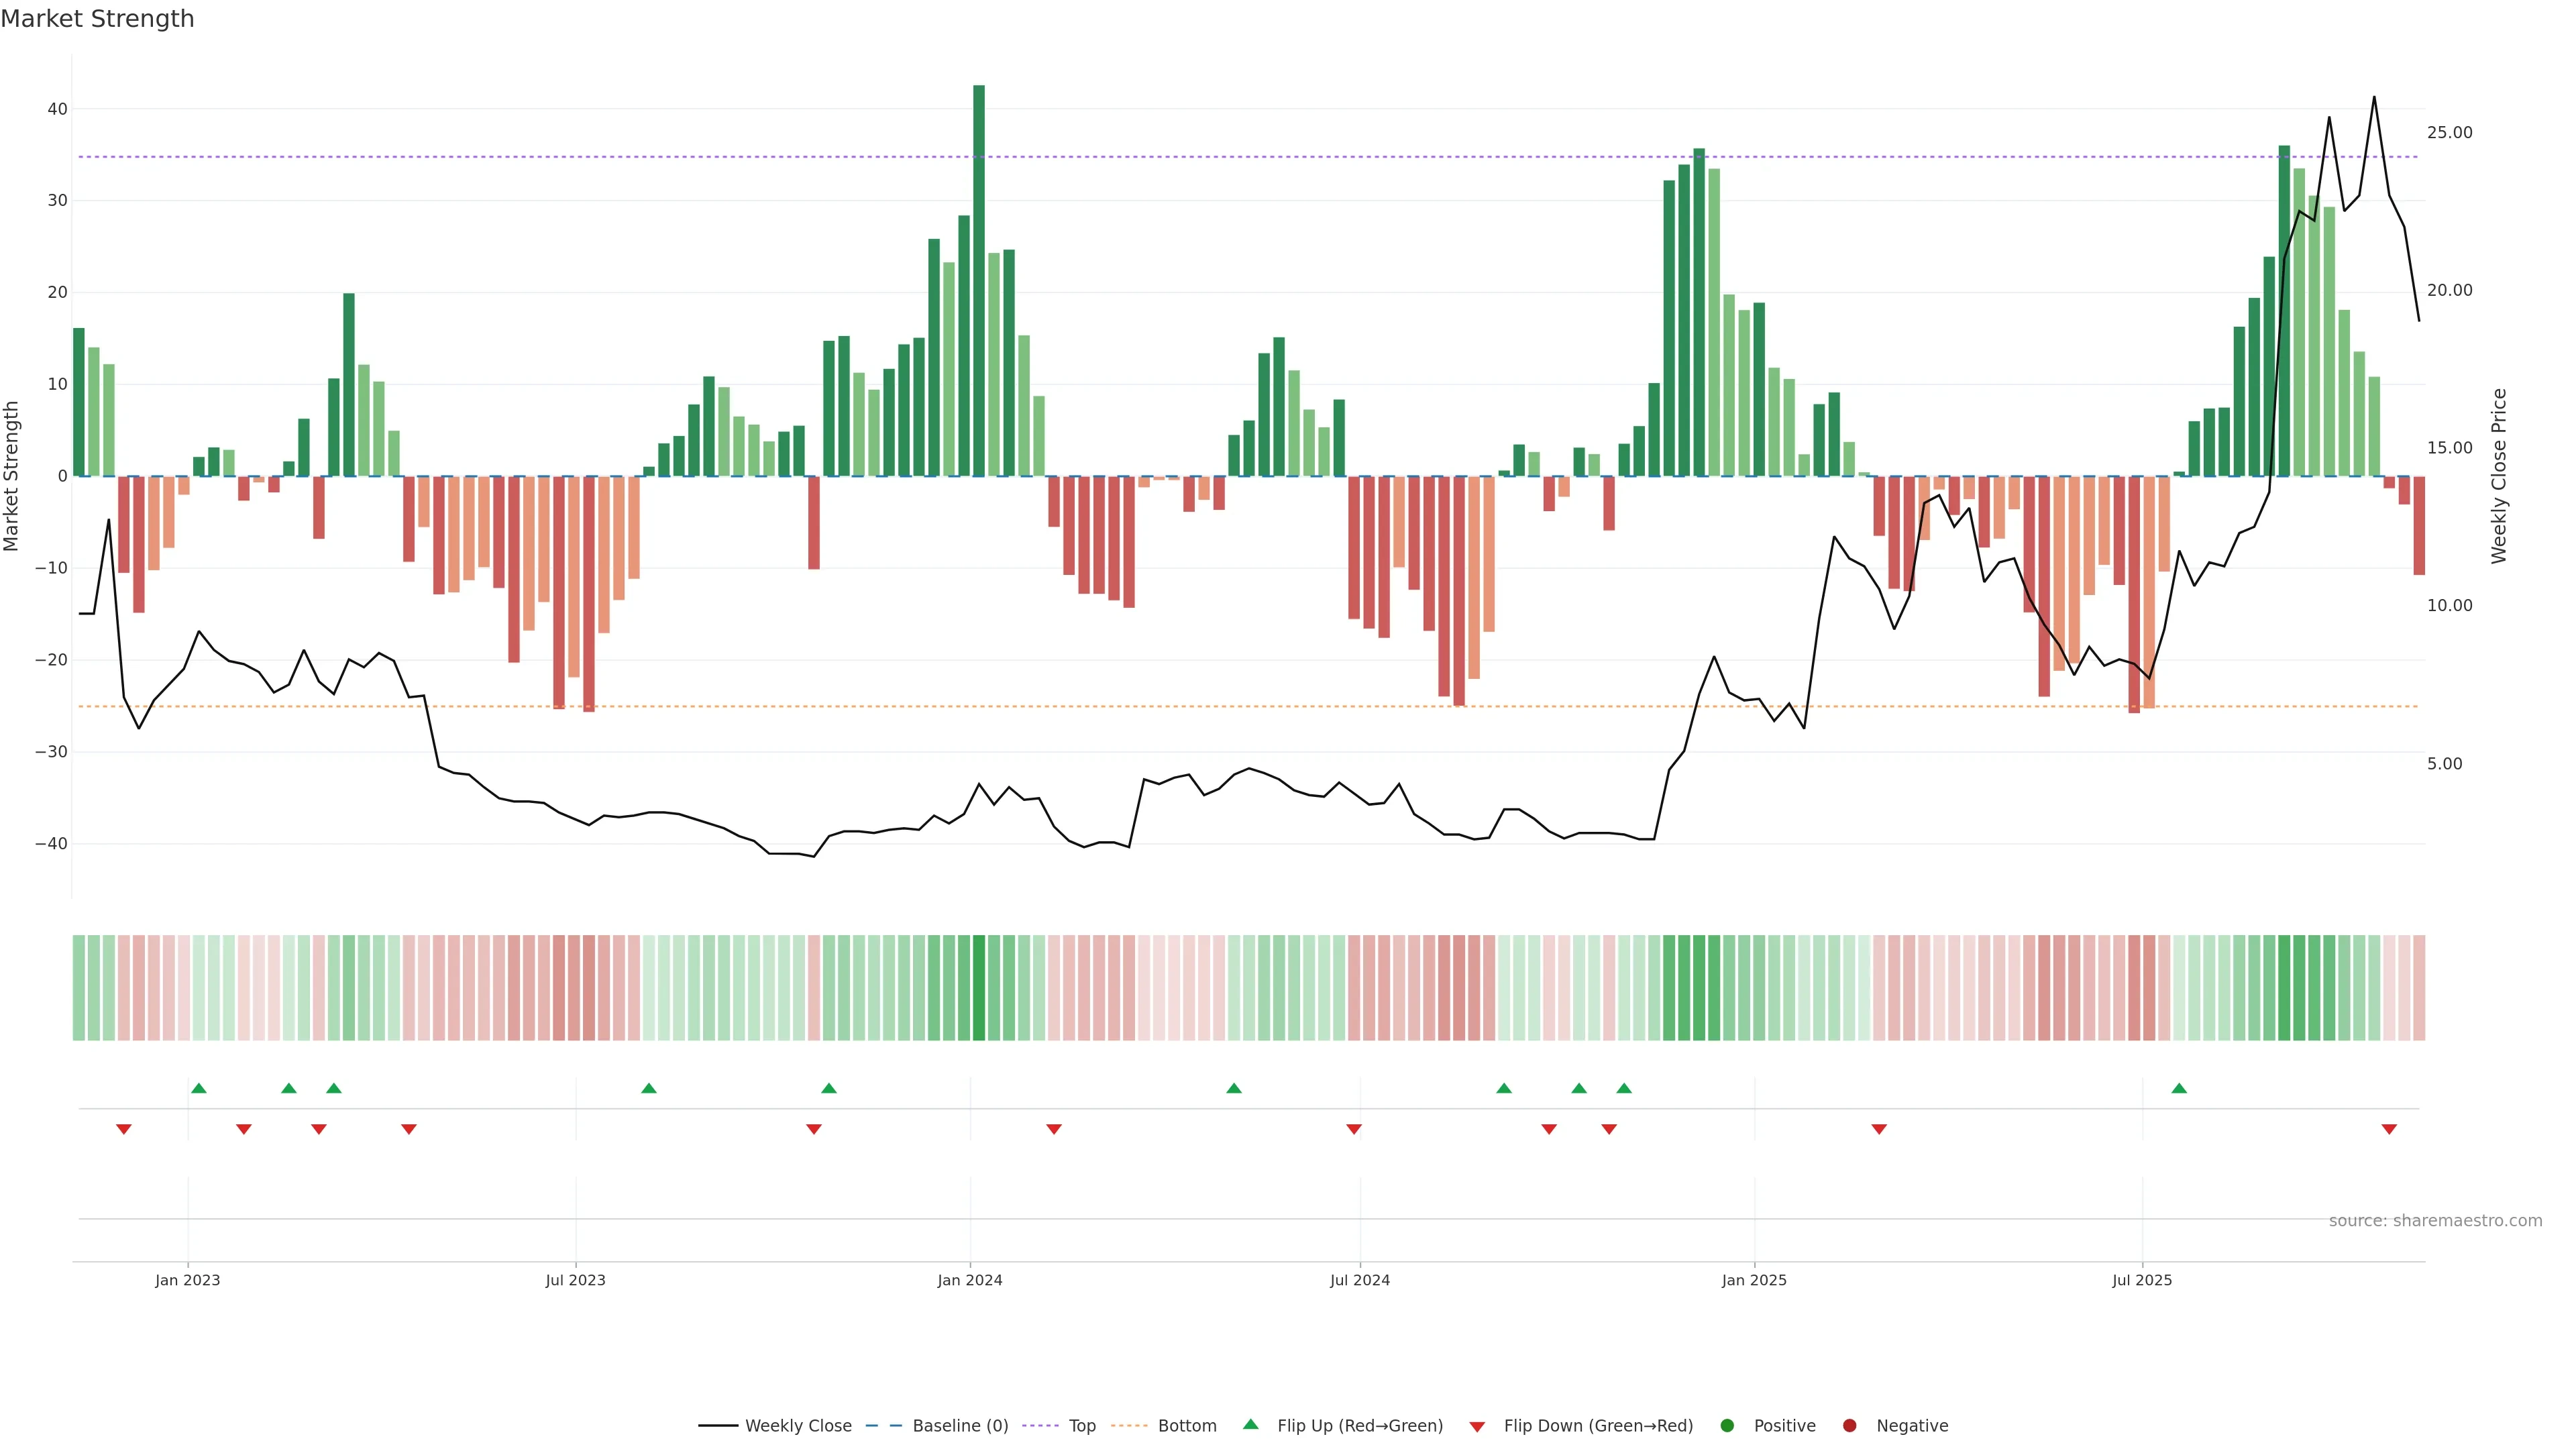Click the green Positive legend circle
The height and width of the screenshot is (1449, 2576).
click(x=1727, y=1426)
